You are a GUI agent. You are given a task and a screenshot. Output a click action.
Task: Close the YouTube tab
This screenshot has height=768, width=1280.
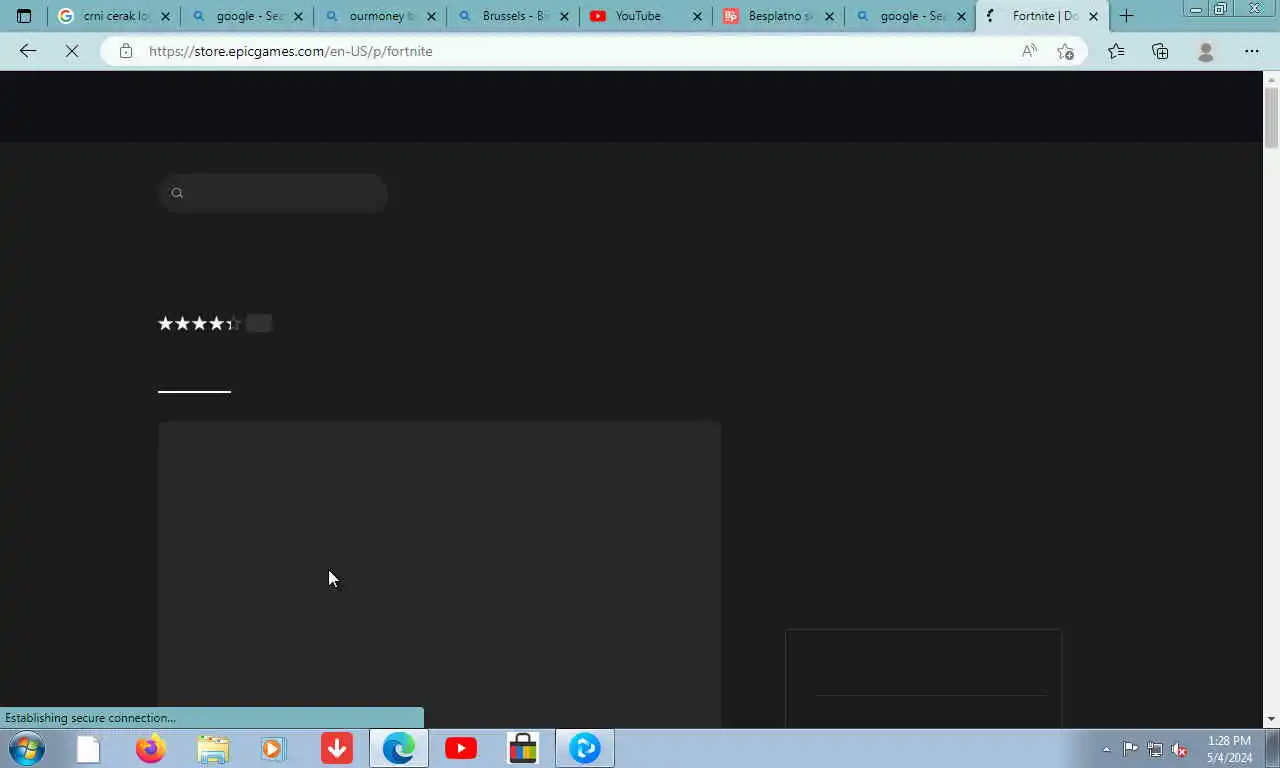click(698, 16)
